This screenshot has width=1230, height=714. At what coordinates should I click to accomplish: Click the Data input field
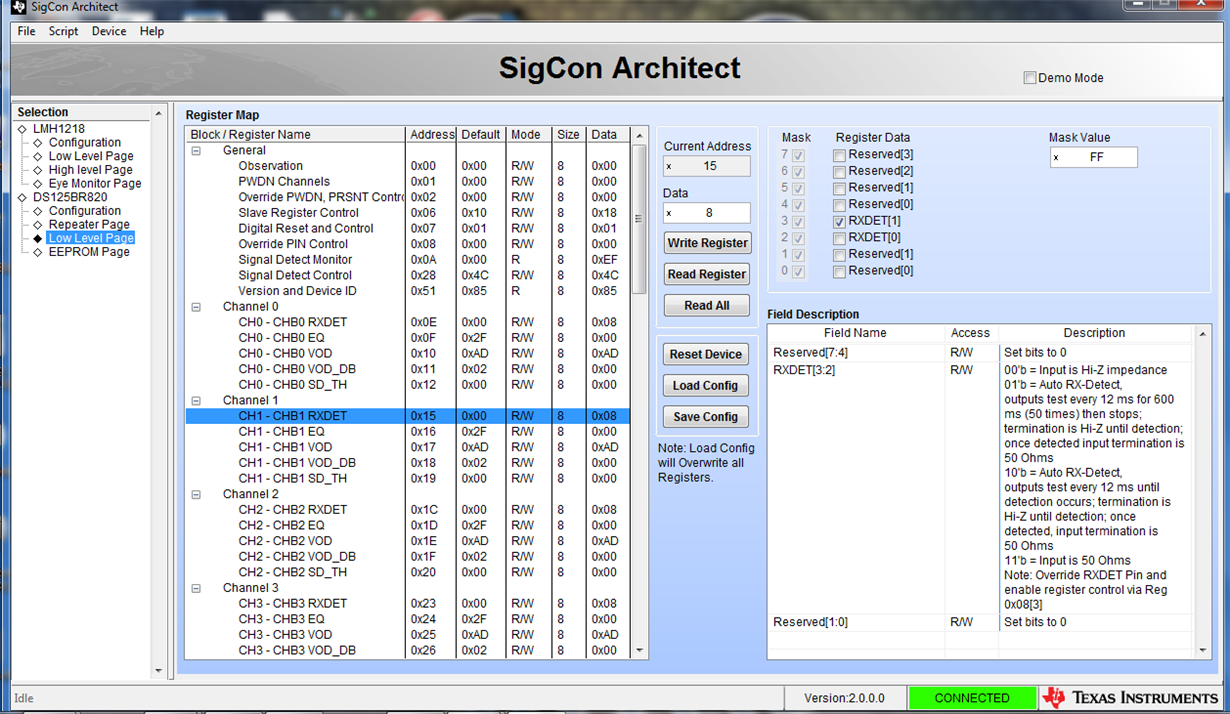(707, 212)
